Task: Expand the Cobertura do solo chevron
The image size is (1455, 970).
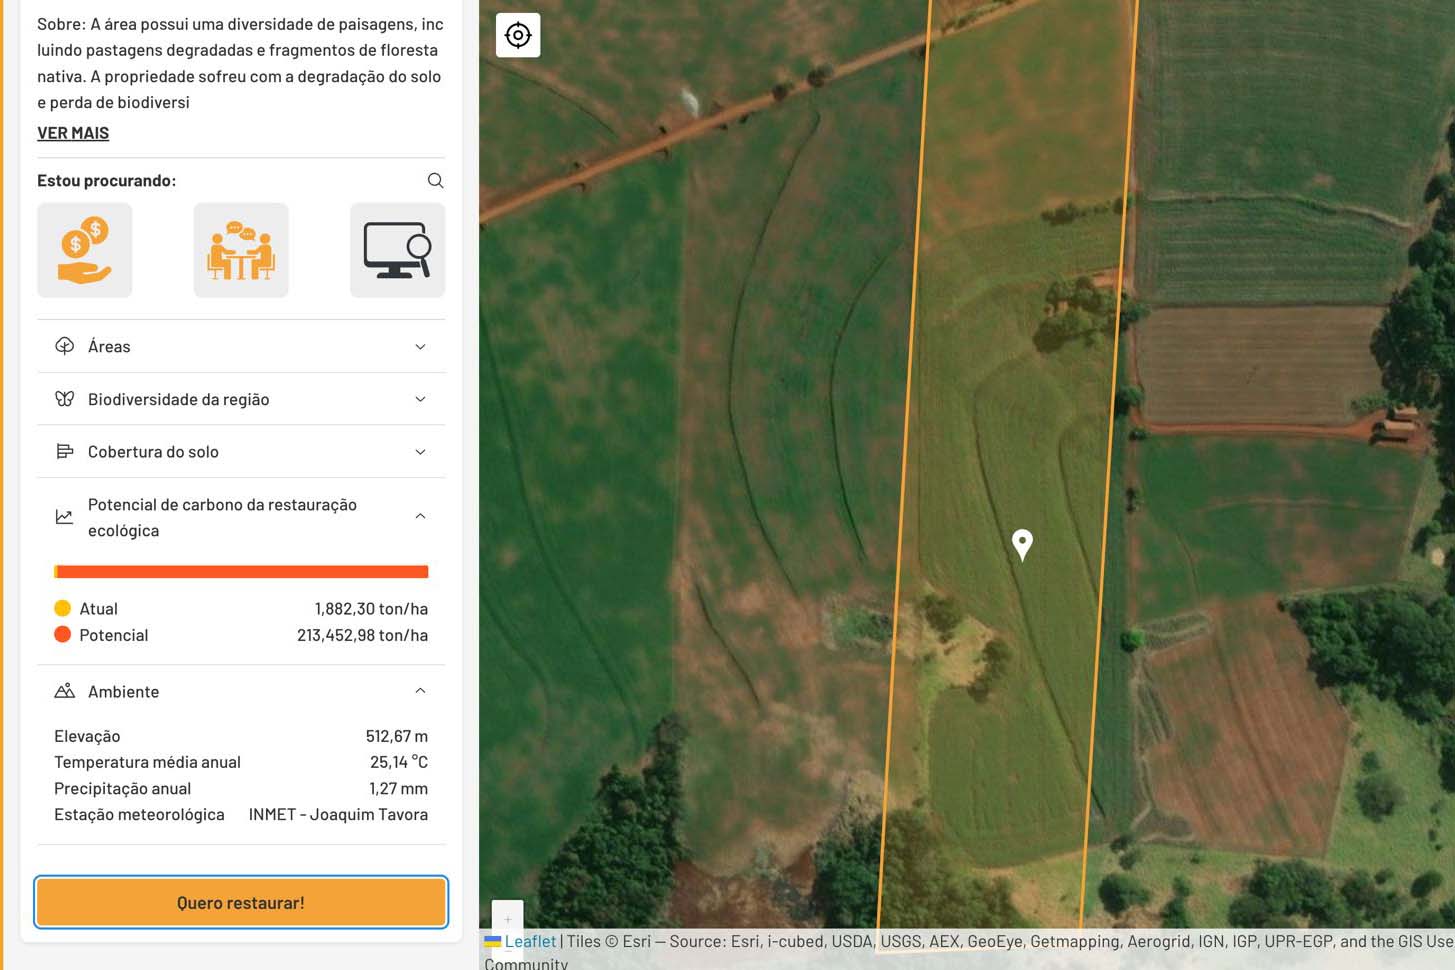Action: (420, 451)
